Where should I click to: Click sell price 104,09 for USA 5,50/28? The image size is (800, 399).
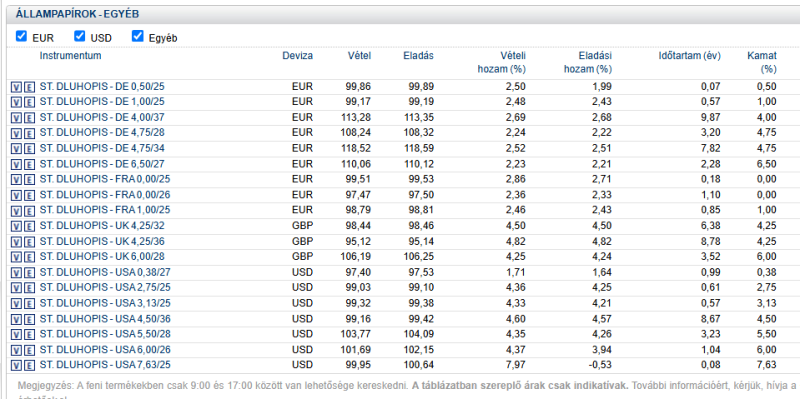pos(418,334)
